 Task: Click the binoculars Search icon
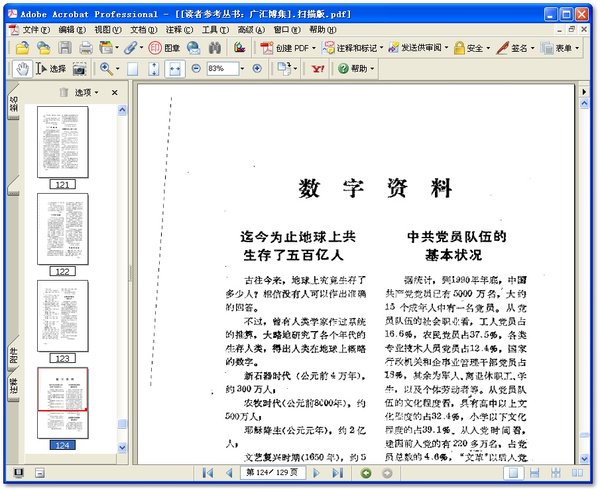(x=215, y=48)
